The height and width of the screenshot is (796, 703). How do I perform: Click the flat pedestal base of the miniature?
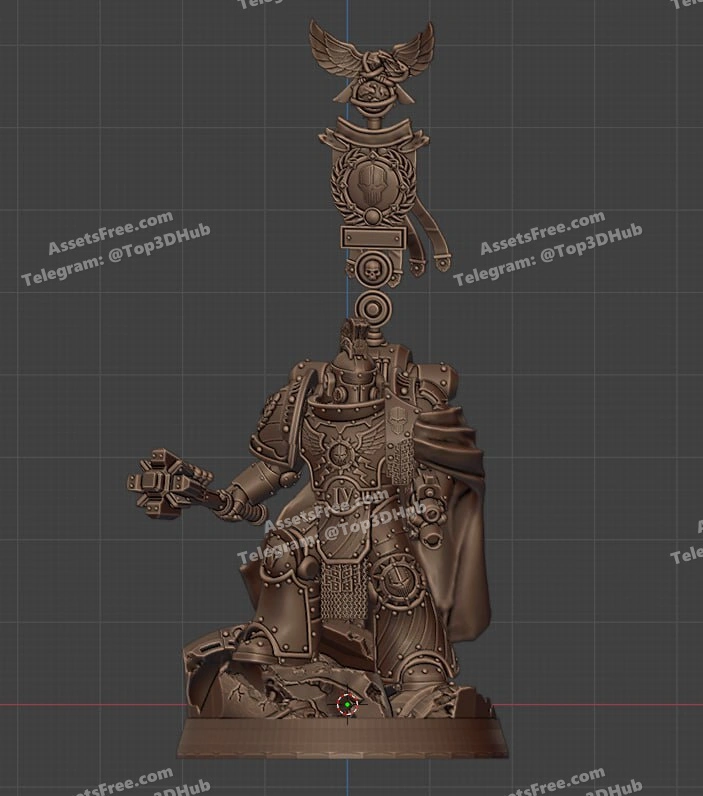click(x=343, y=739)
